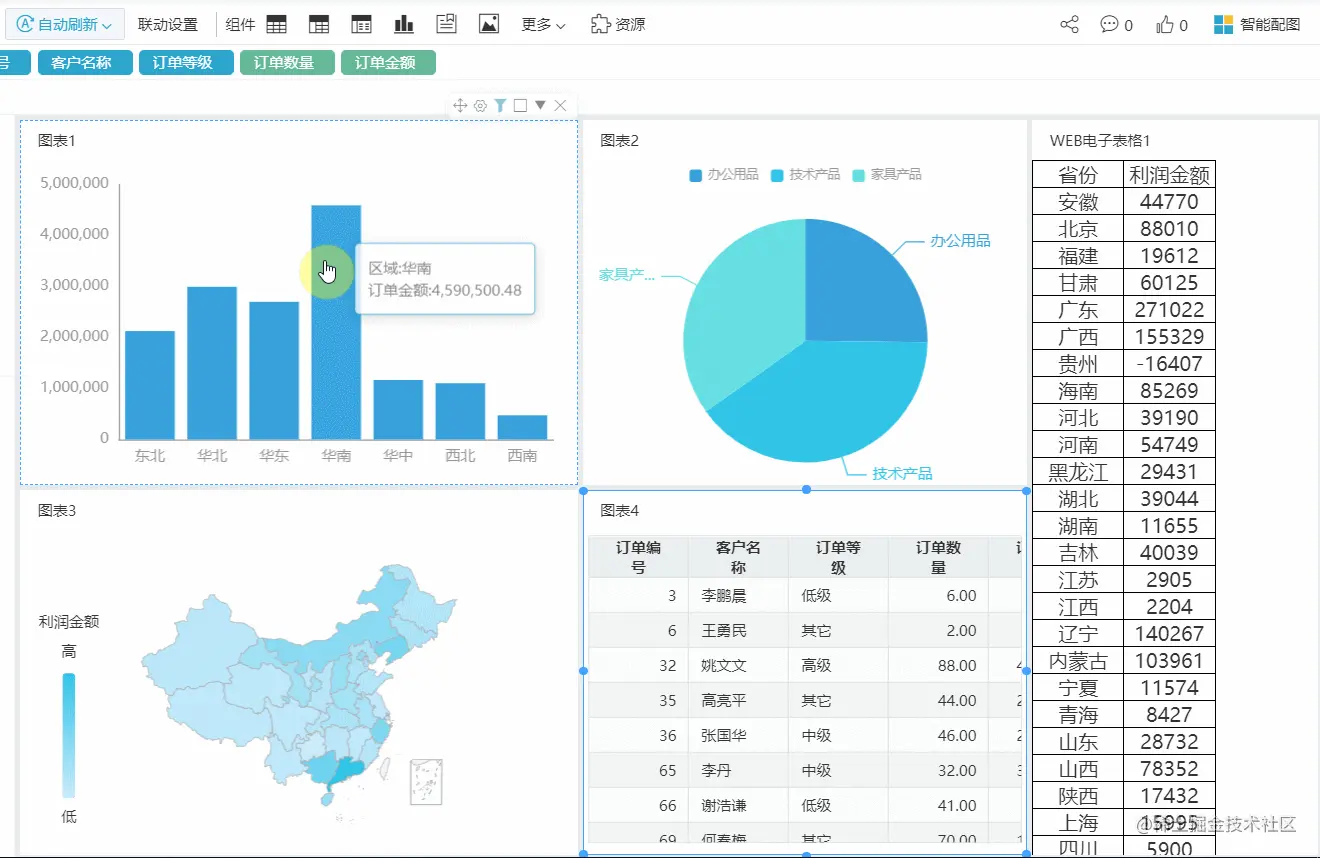This screenshot has width=1320, height=858.
Task: Click the 西北 bar in 图表1
Action: [x=460, y=411]
